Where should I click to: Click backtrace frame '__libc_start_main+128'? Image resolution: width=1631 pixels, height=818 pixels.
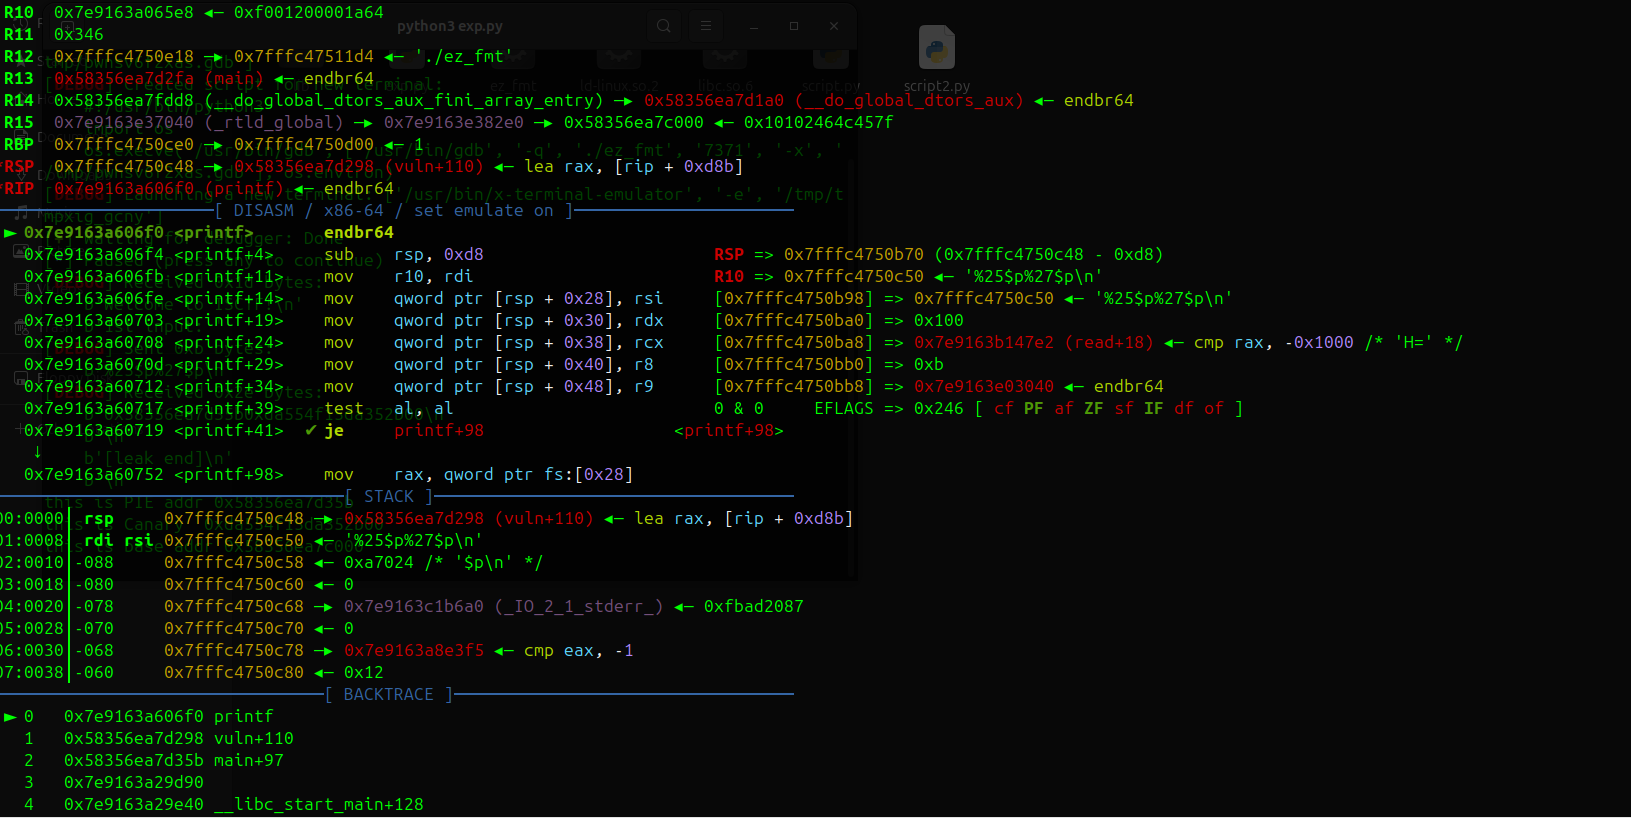(319, 804)
